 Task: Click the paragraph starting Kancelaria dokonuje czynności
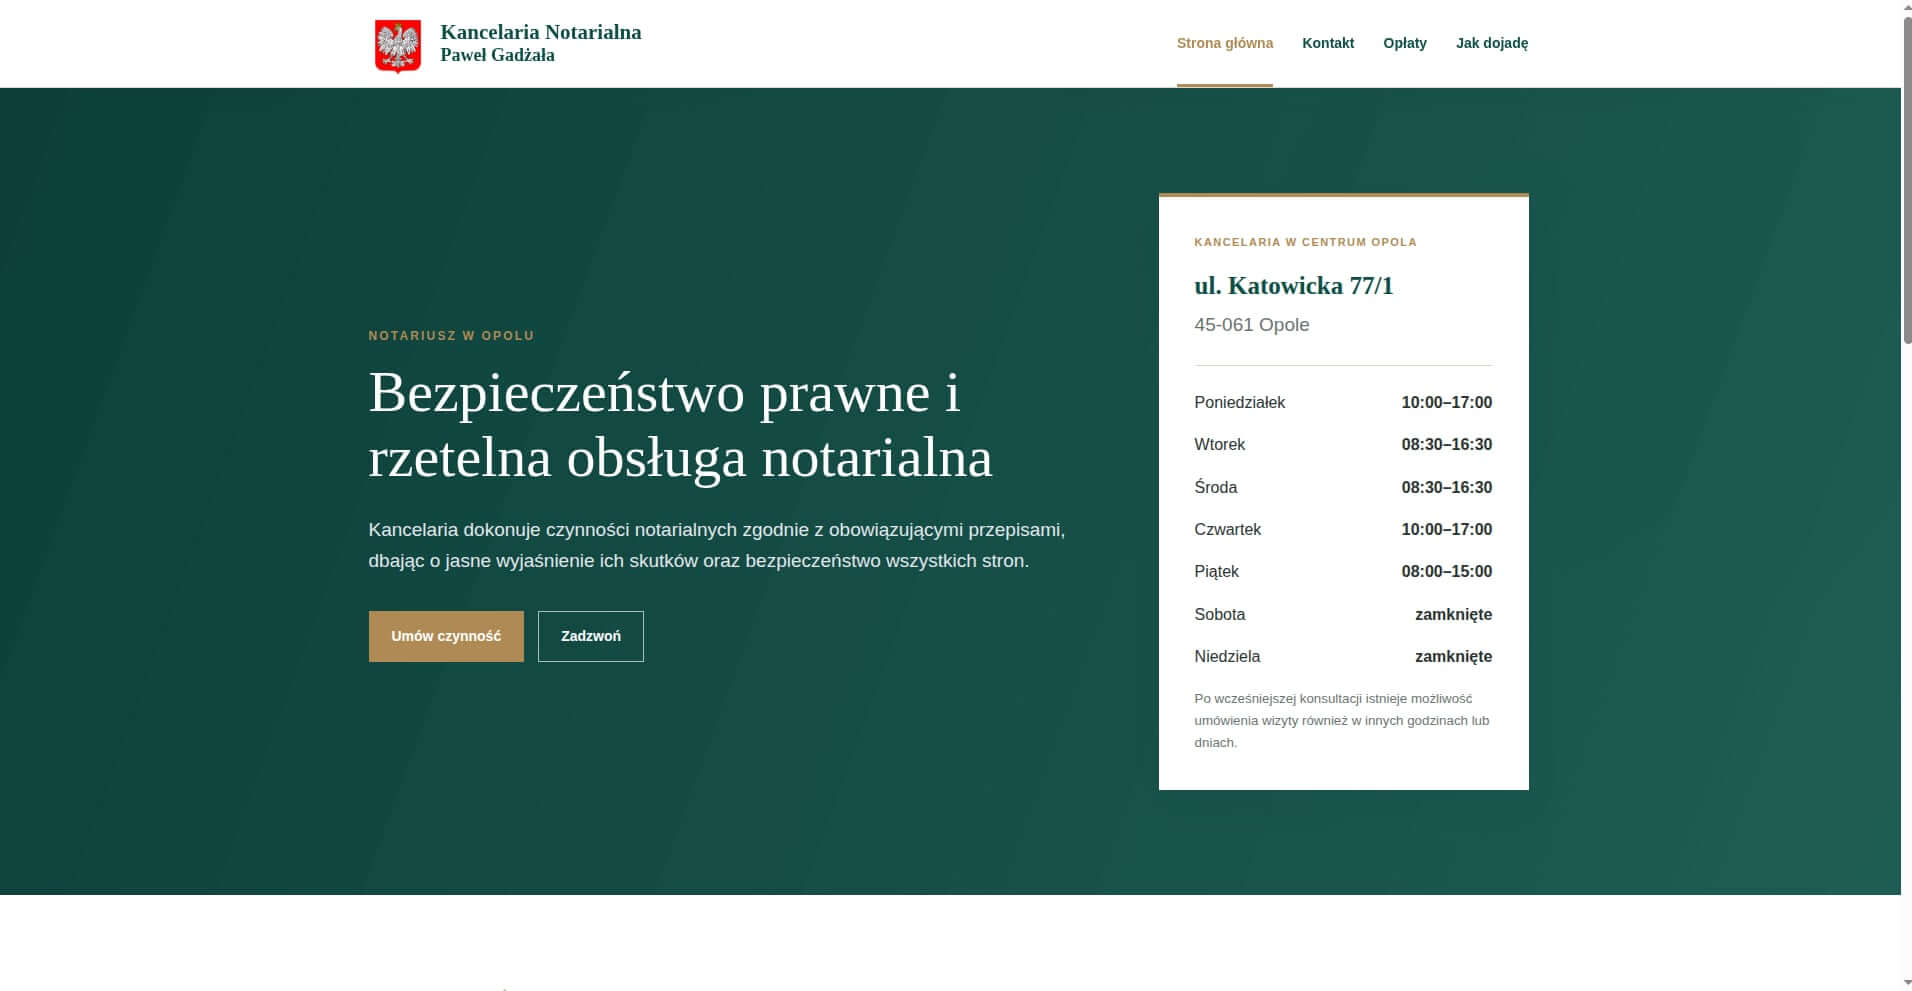[716, 545]
